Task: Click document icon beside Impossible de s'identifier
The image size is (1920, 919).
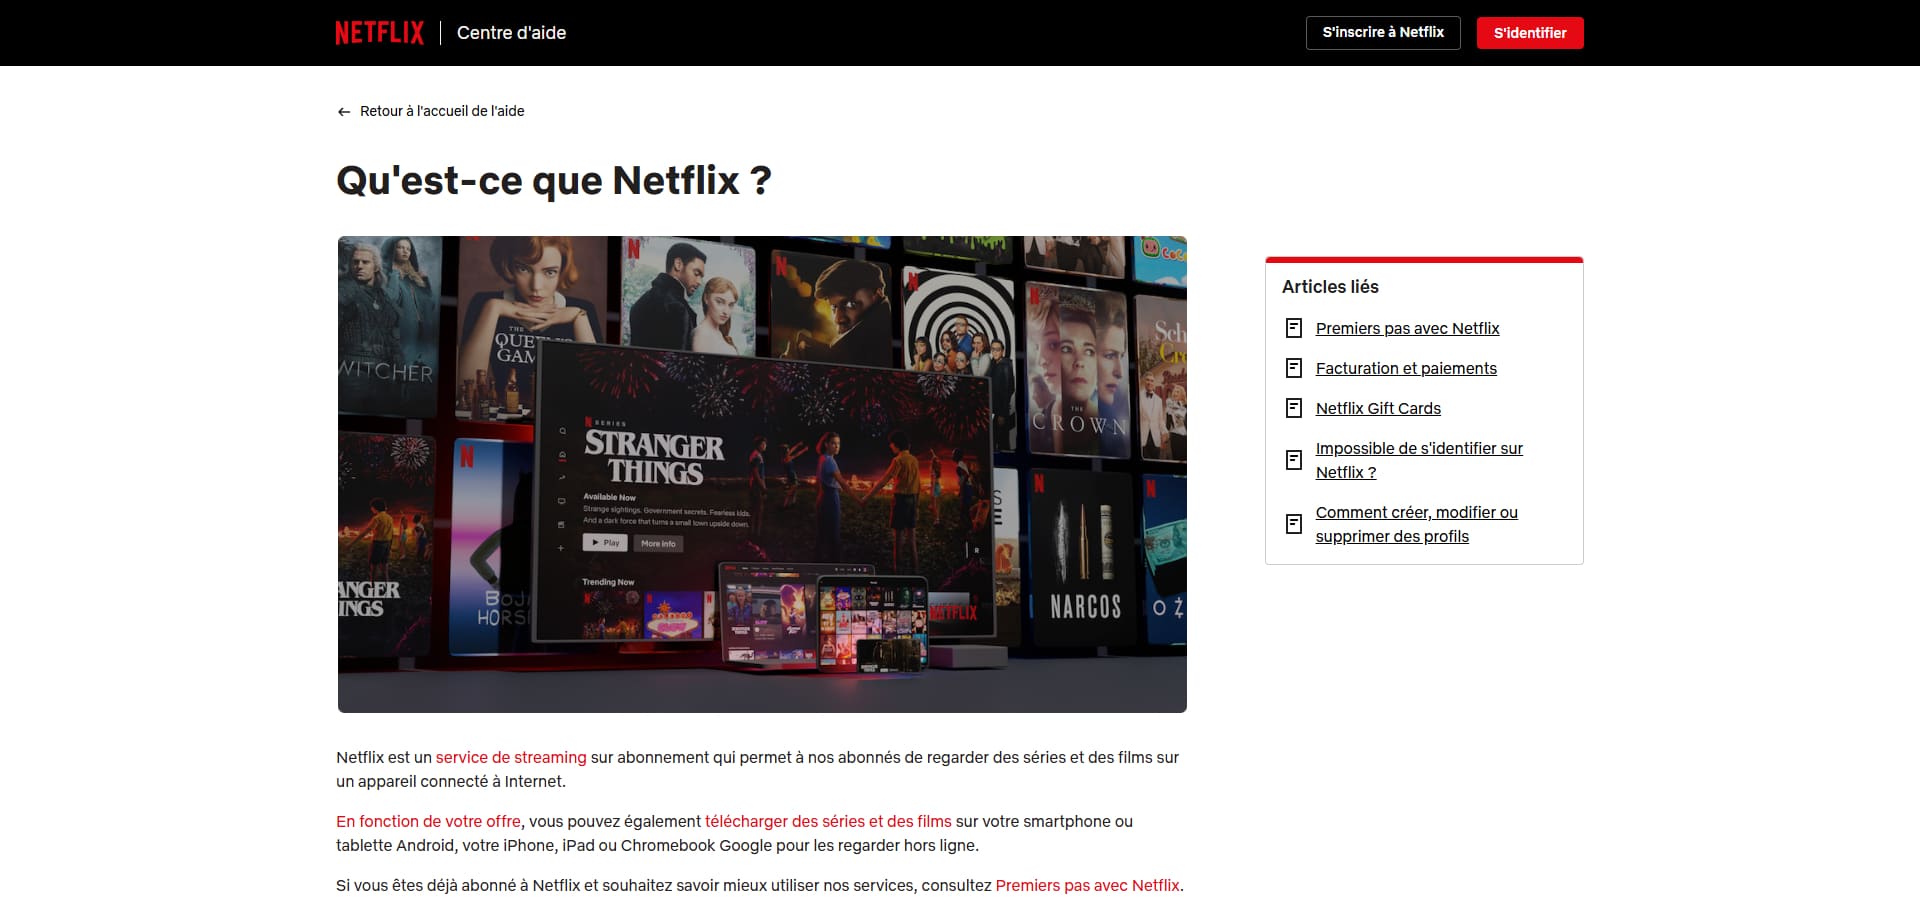Action: [x=1293, y=460]
